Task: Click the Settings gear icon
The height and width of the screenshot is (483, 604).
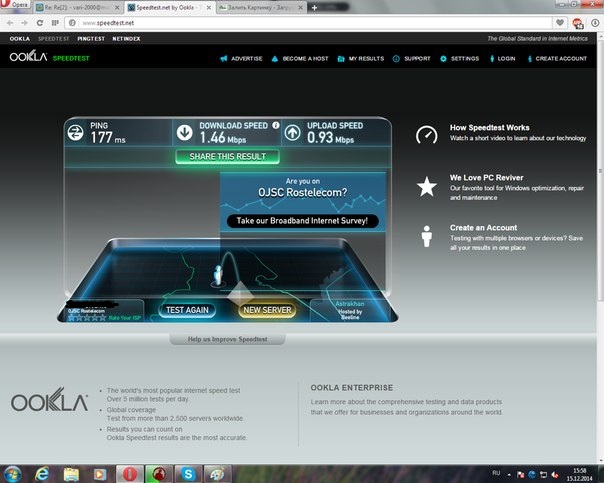Action: (443, 59)
